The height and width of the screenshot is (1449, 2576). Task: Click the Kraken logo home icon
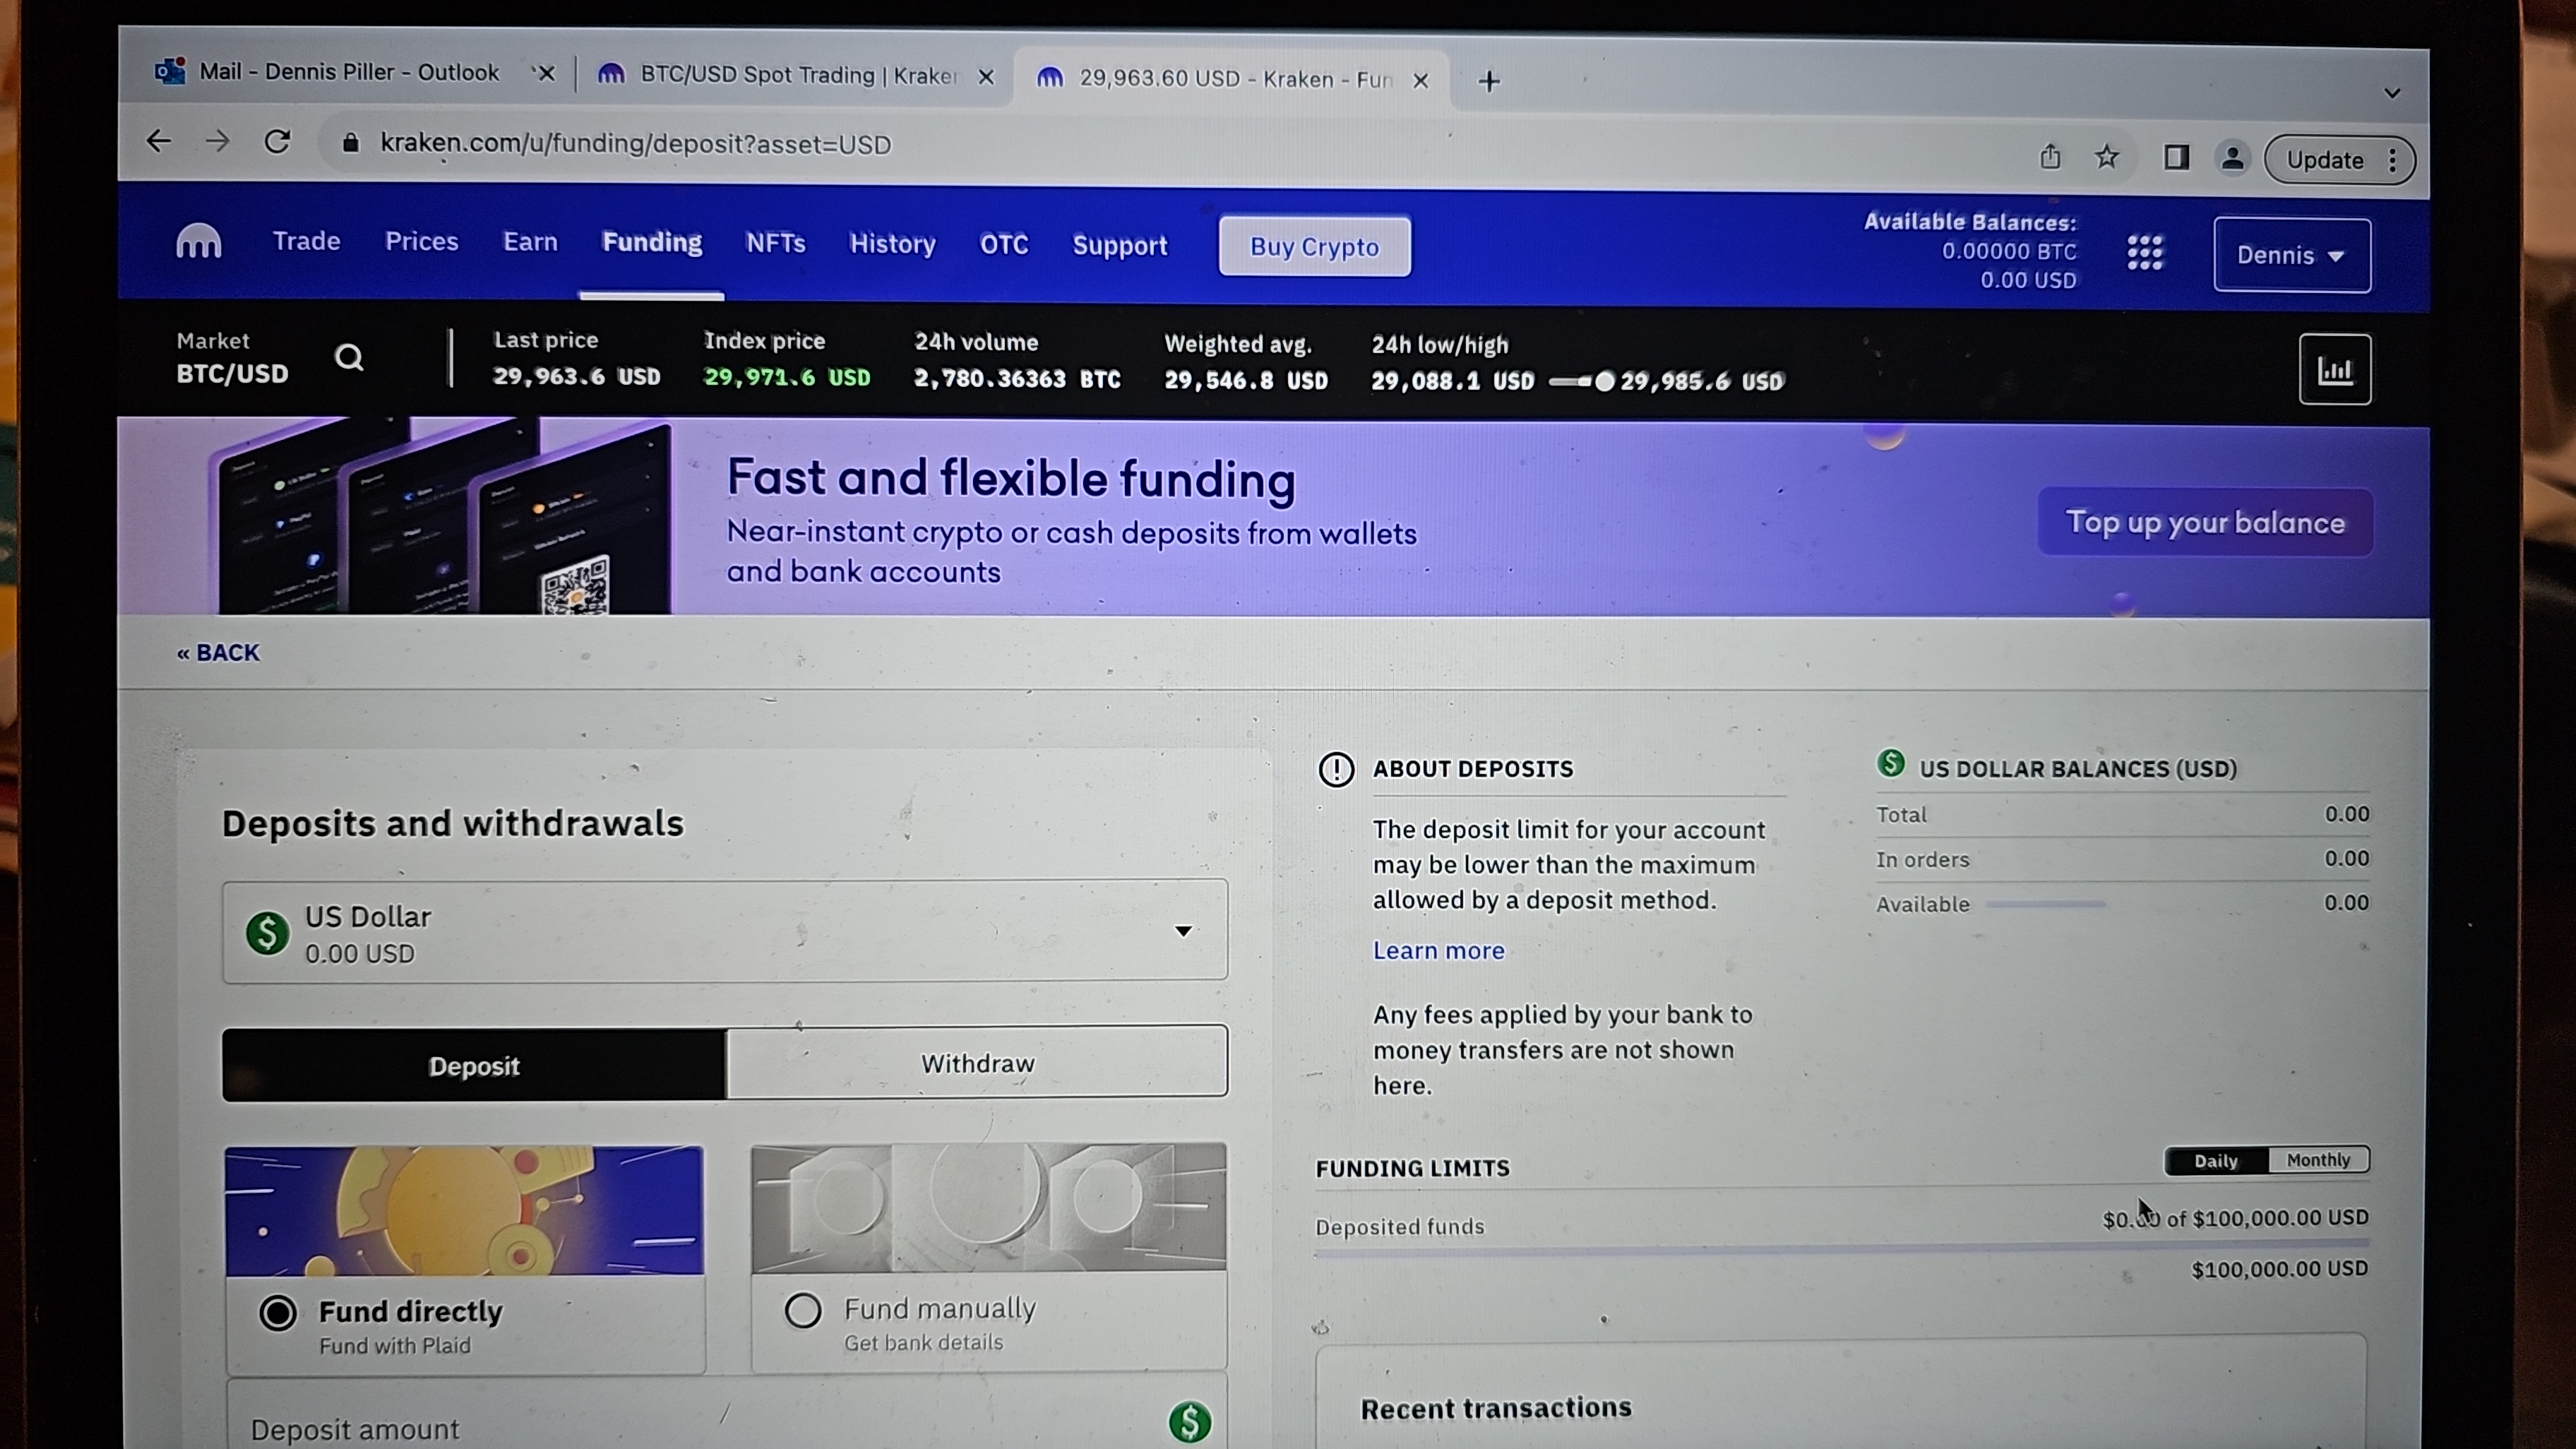198,241
